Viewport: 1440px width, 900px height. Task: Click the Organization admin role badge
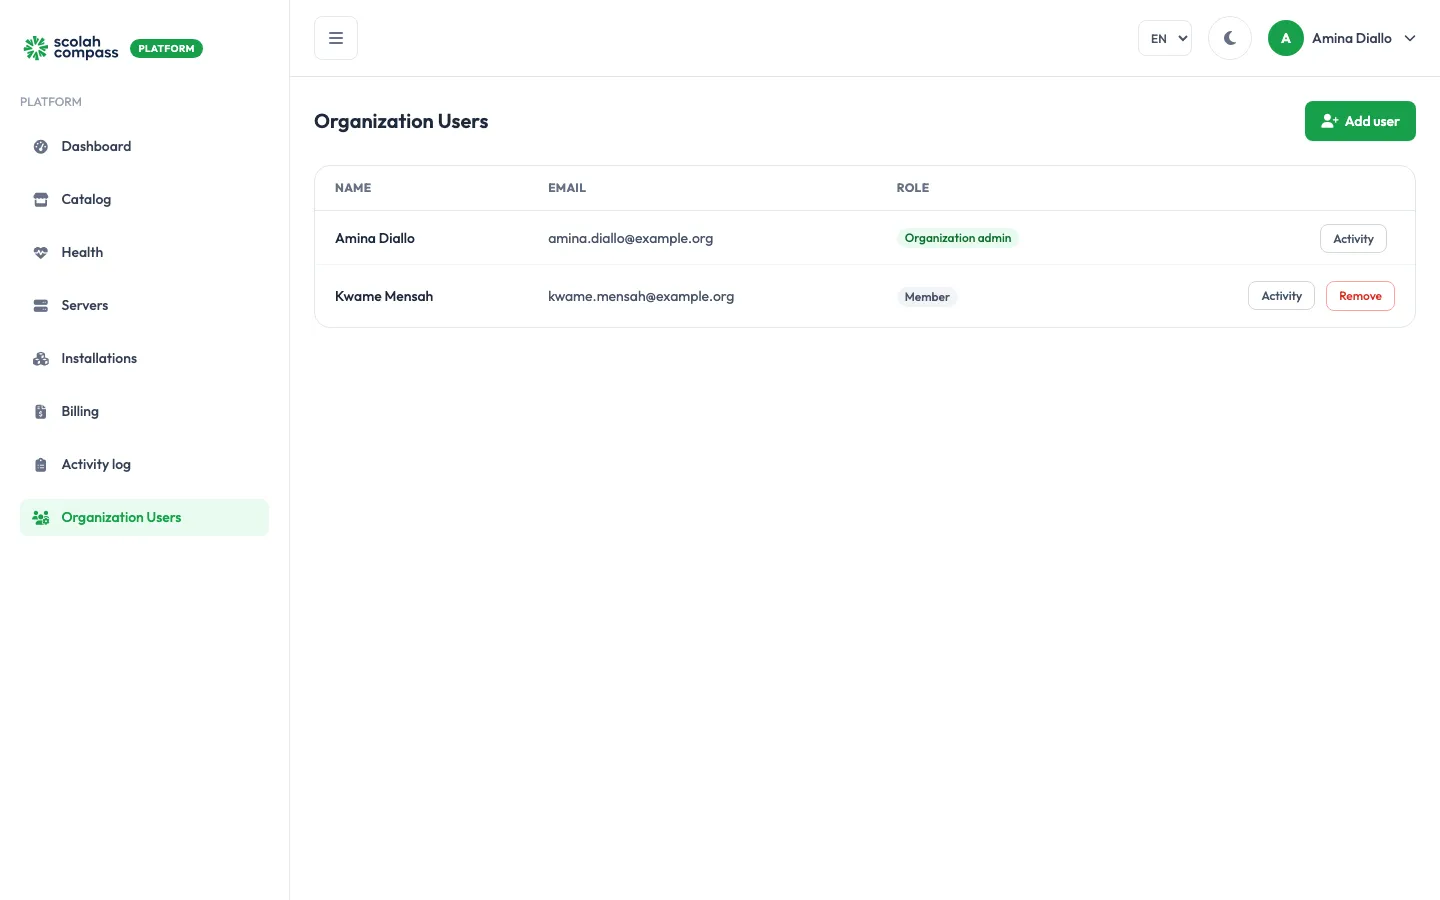pos(958,238)
